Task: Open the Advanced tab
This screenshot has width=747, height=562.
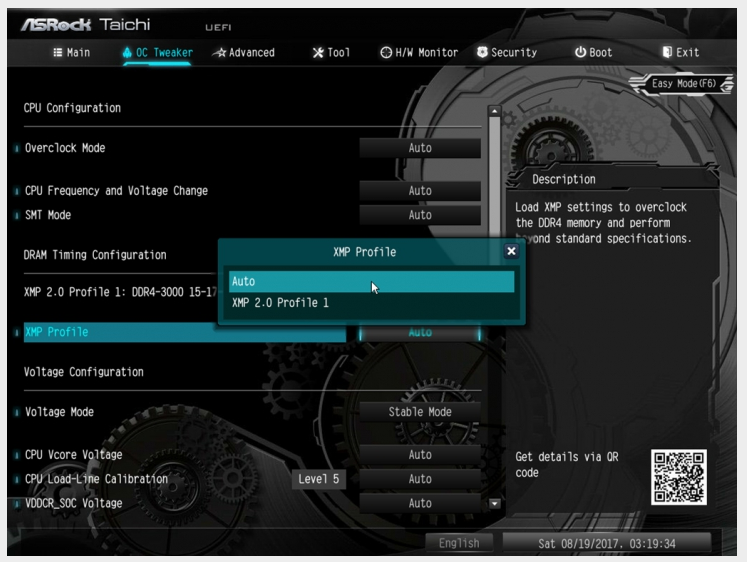Action: pyautogui.click(x=243, y=52)
